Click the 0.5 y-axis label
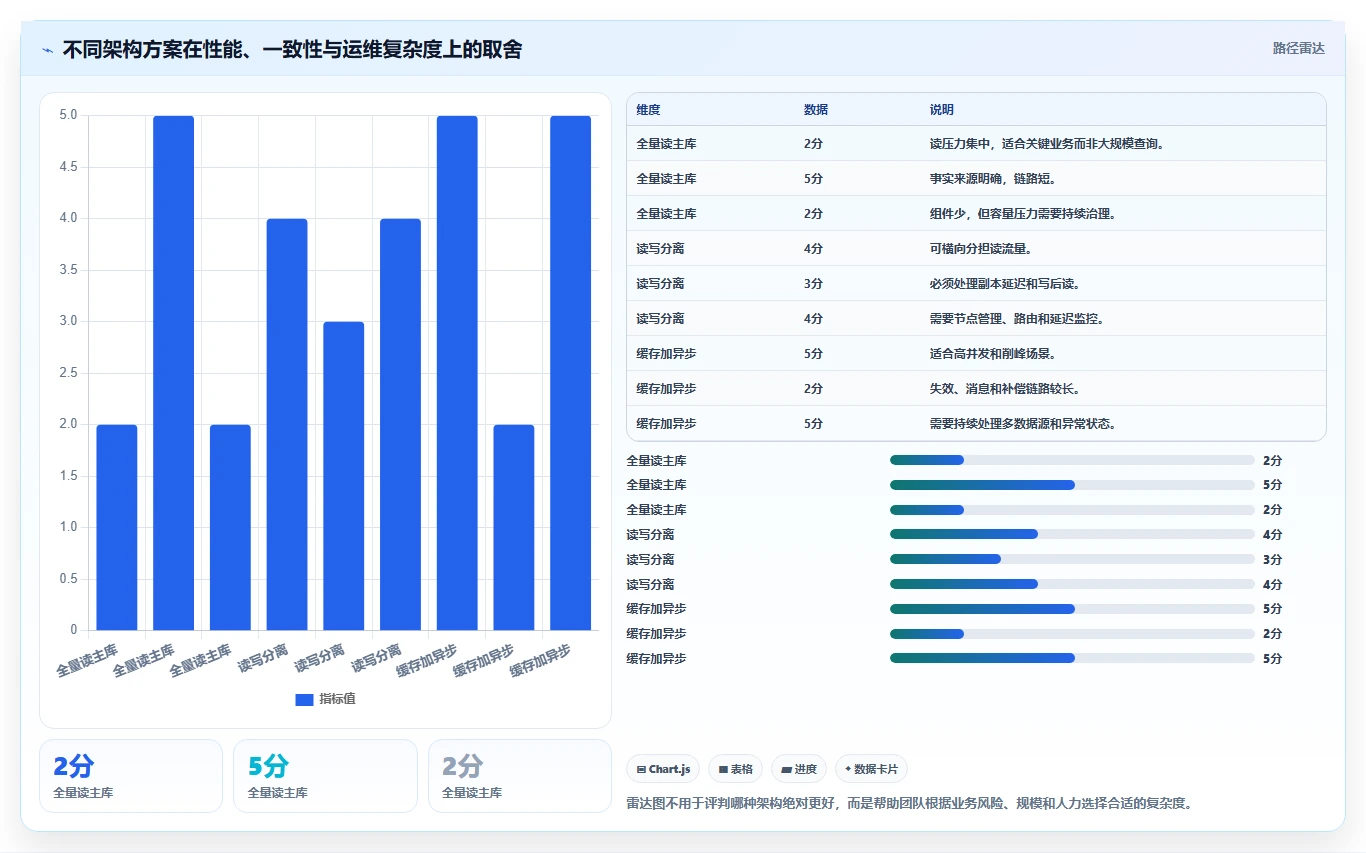The image size is (1366, 853). [x=68, y=579]
